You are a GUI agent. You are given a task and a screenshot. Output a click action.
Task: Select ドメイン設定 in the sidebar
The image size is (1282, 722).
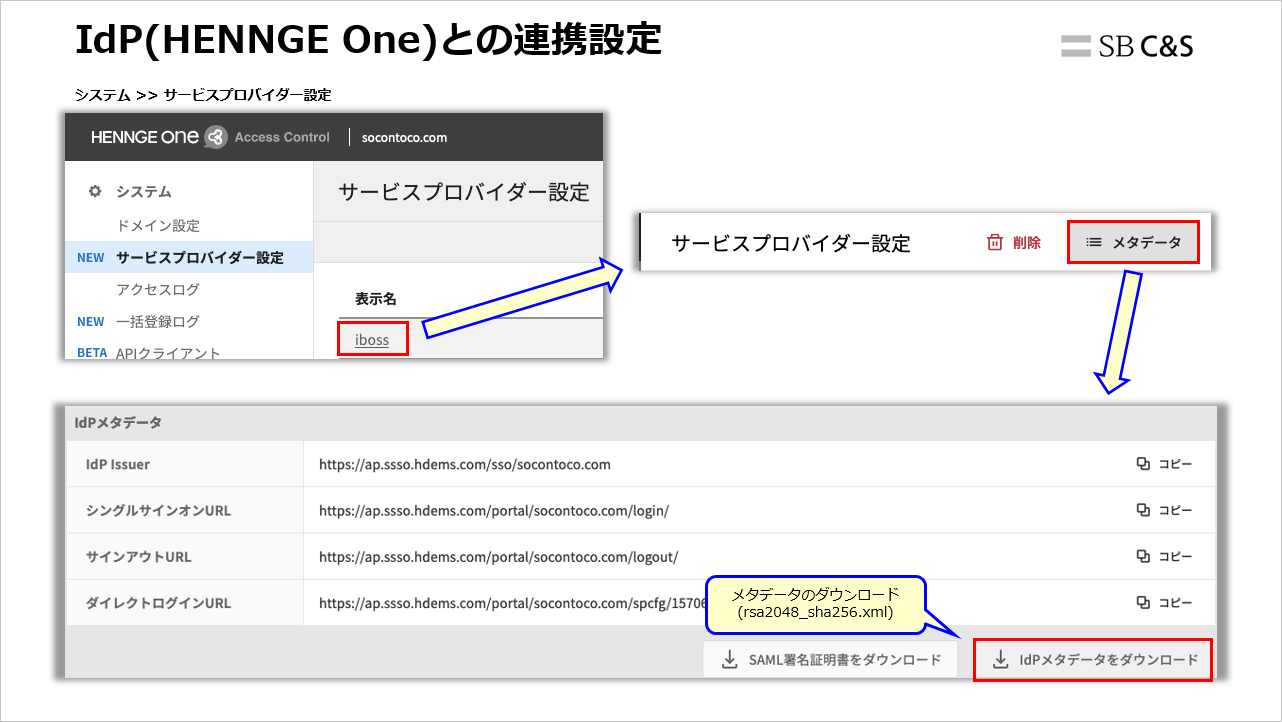point(158,225)
